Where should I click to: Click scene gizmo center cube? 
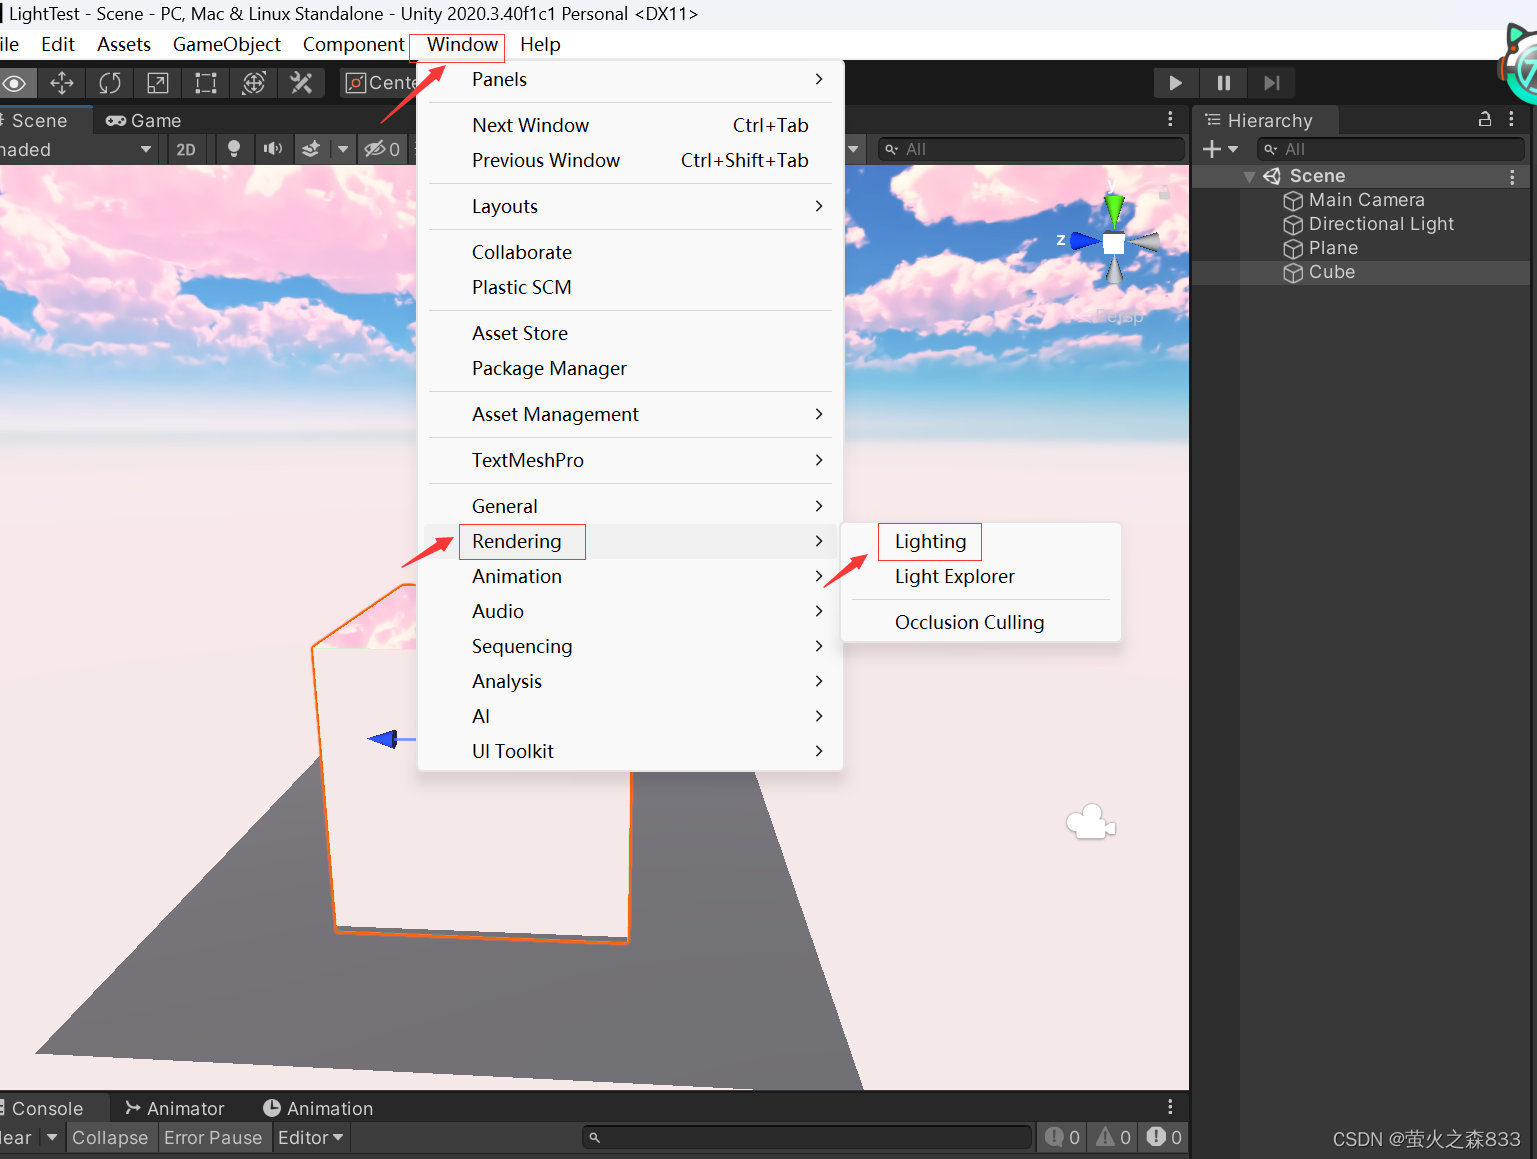click(x=1113, y=243)
